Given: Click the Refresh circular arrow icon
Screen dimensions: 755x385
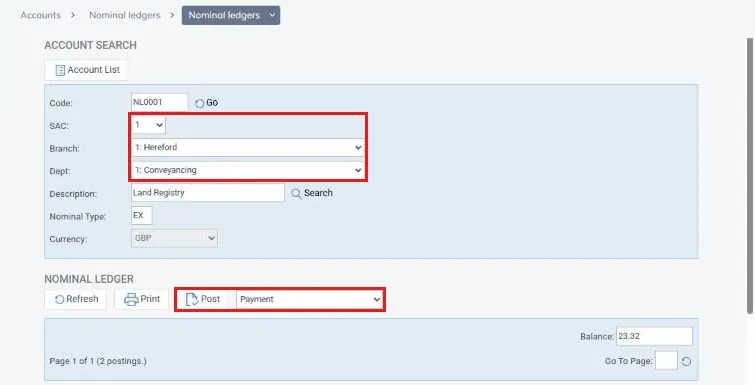Looking at the screenshot, I should pyautogui.click(x=59, y=299).
